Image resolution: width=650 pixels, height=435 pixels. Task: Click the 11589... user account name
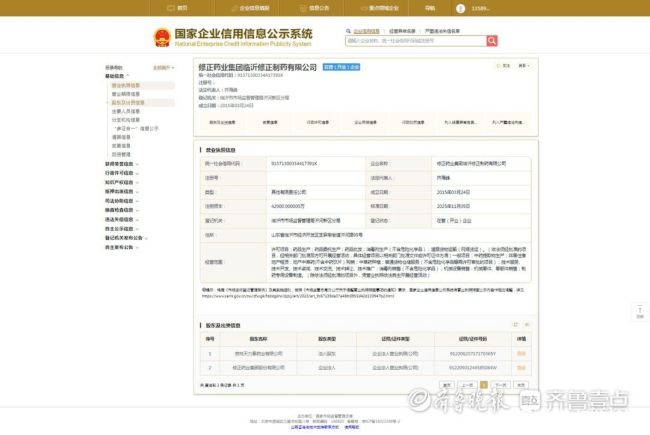(x=480, y=8)
